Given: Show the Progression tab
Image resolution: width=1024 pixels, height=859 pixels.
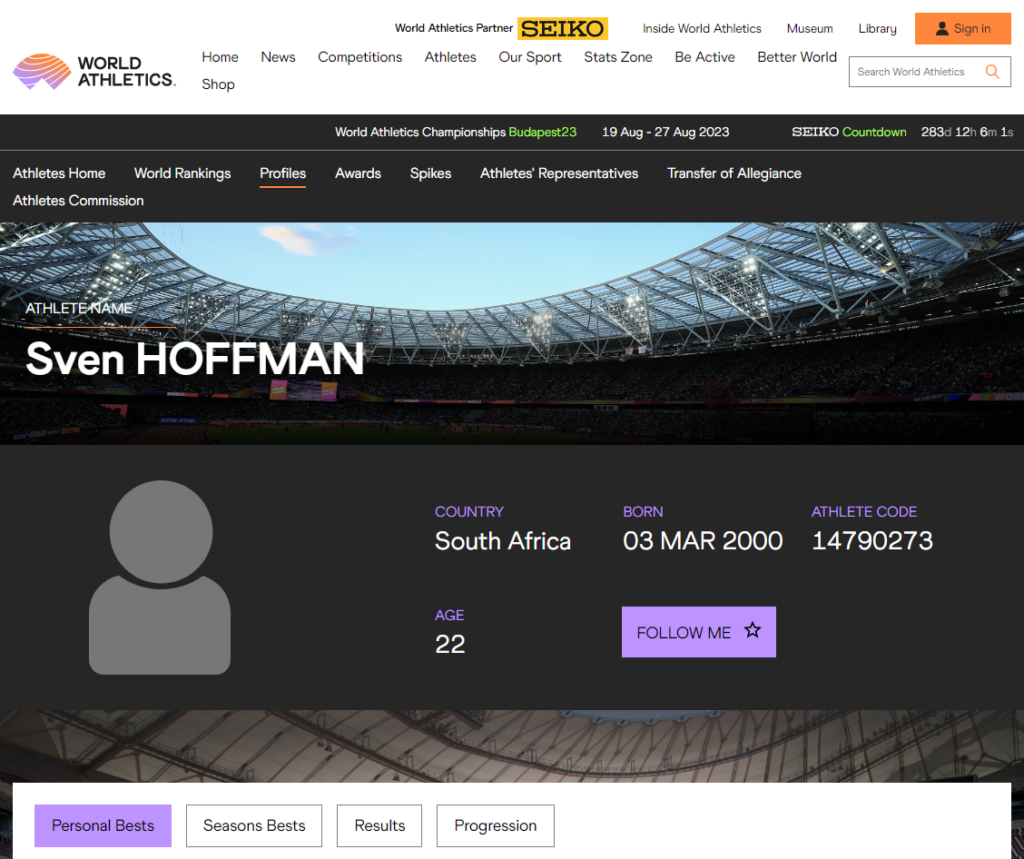Looking at the screenshot, I should point(495,826).
